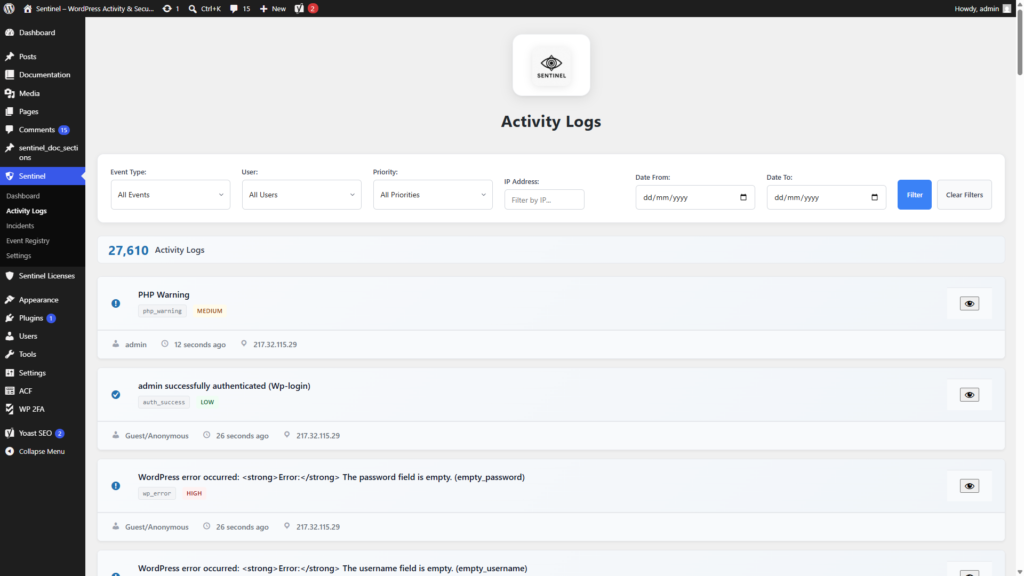Open Sentinel Settings submenu item
Viewport: 1024px width, 576px height.
pyautogui.click(x=18, y=256)
